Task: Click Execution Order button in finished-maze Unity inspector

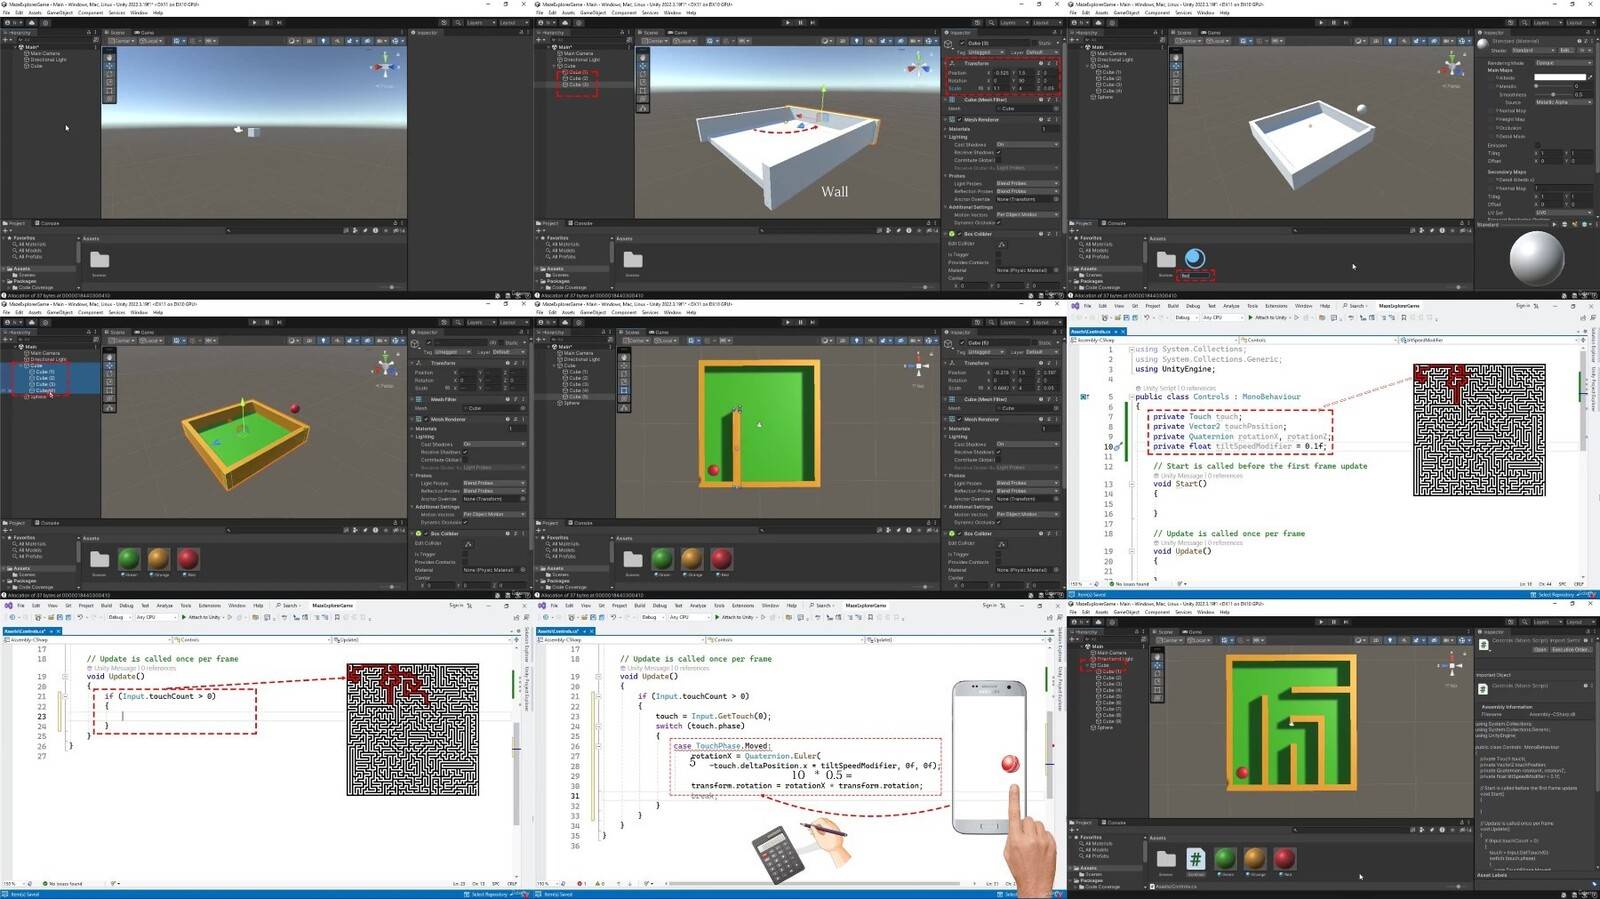Action: point(1570,649)
